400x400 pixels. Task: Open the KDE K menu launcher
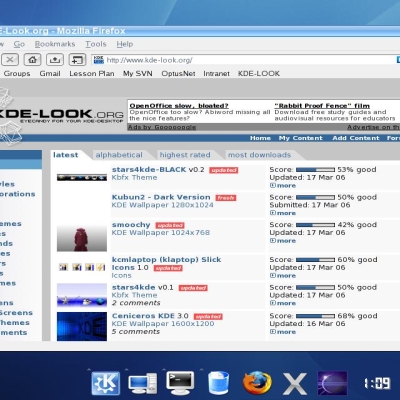tap(106, 383)
